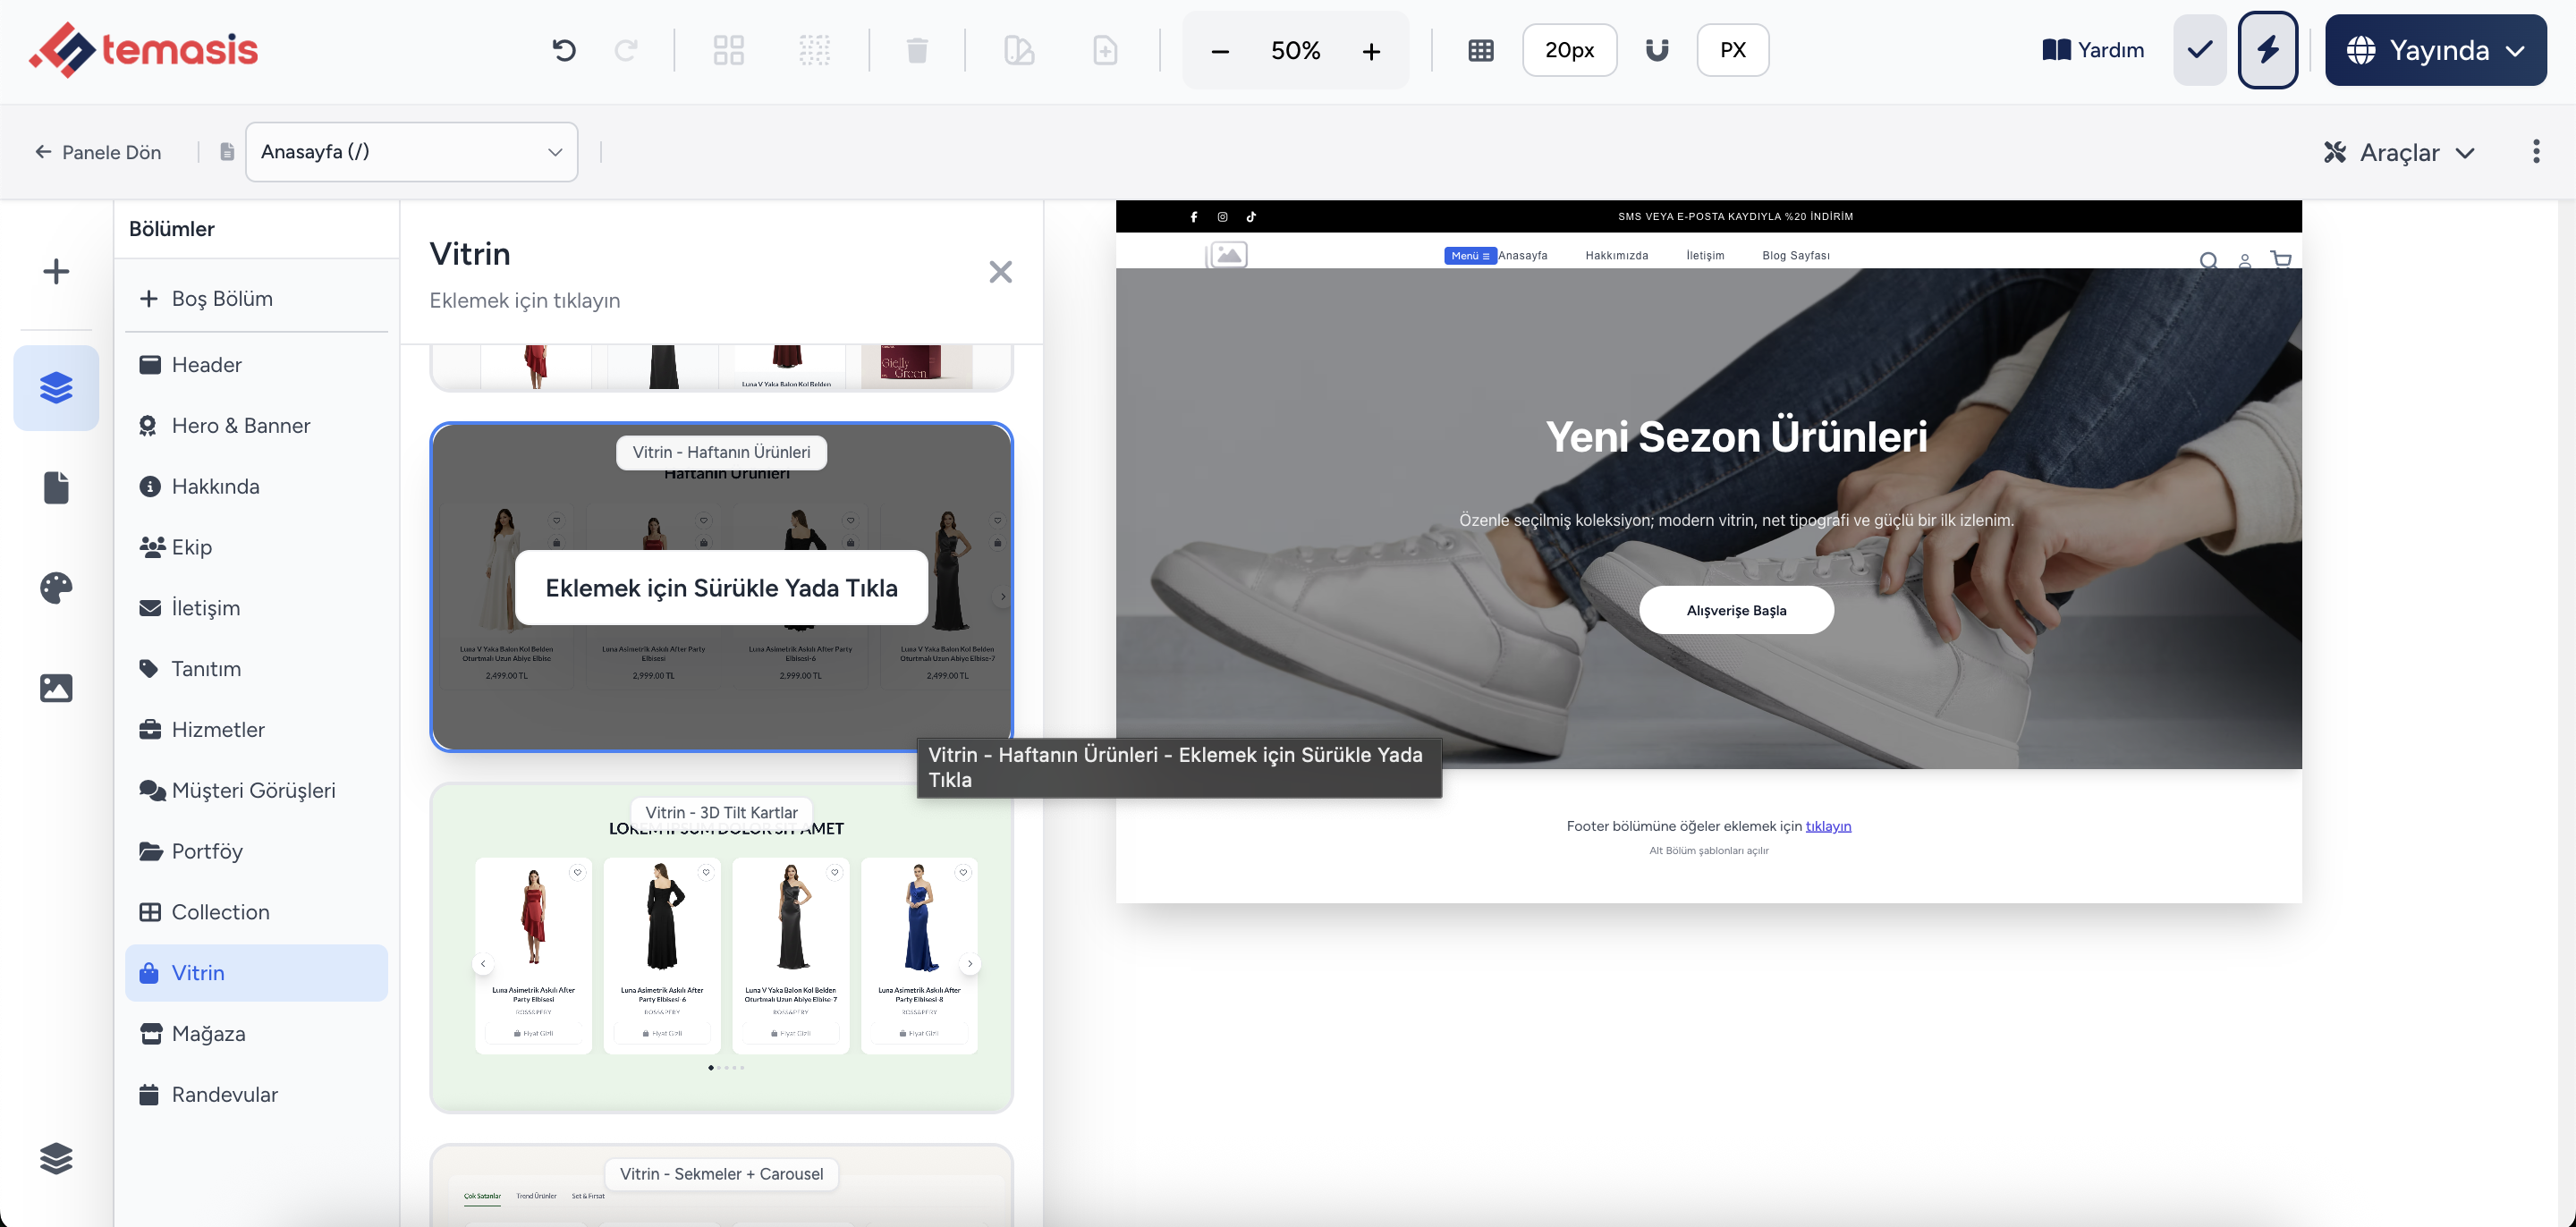Viewport: 2576px width, 1227px height.
Task: Click the dotted grid selection icon
Action: (x=815, y=50)
